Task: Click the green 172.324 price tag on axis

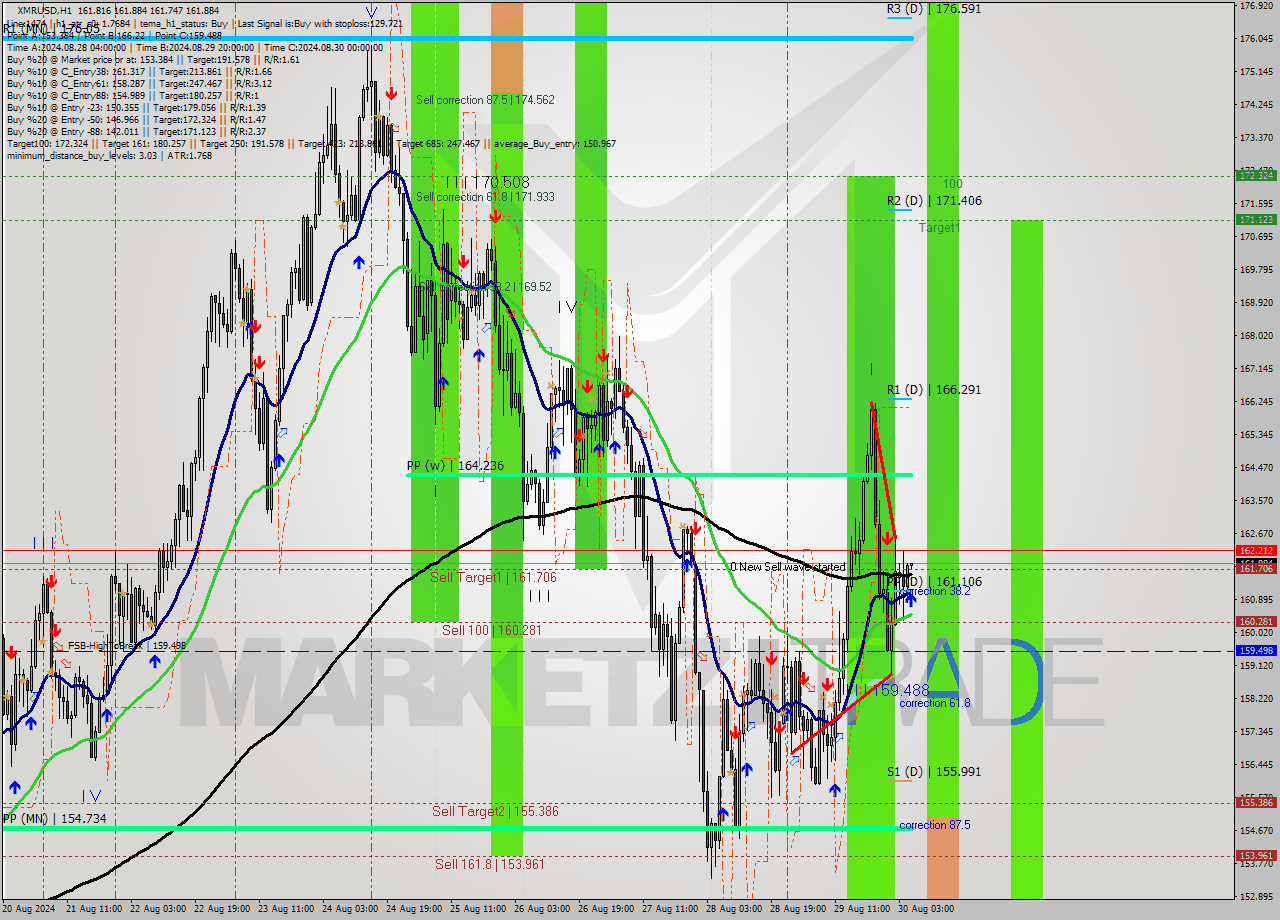Action: coord(1256,175)
